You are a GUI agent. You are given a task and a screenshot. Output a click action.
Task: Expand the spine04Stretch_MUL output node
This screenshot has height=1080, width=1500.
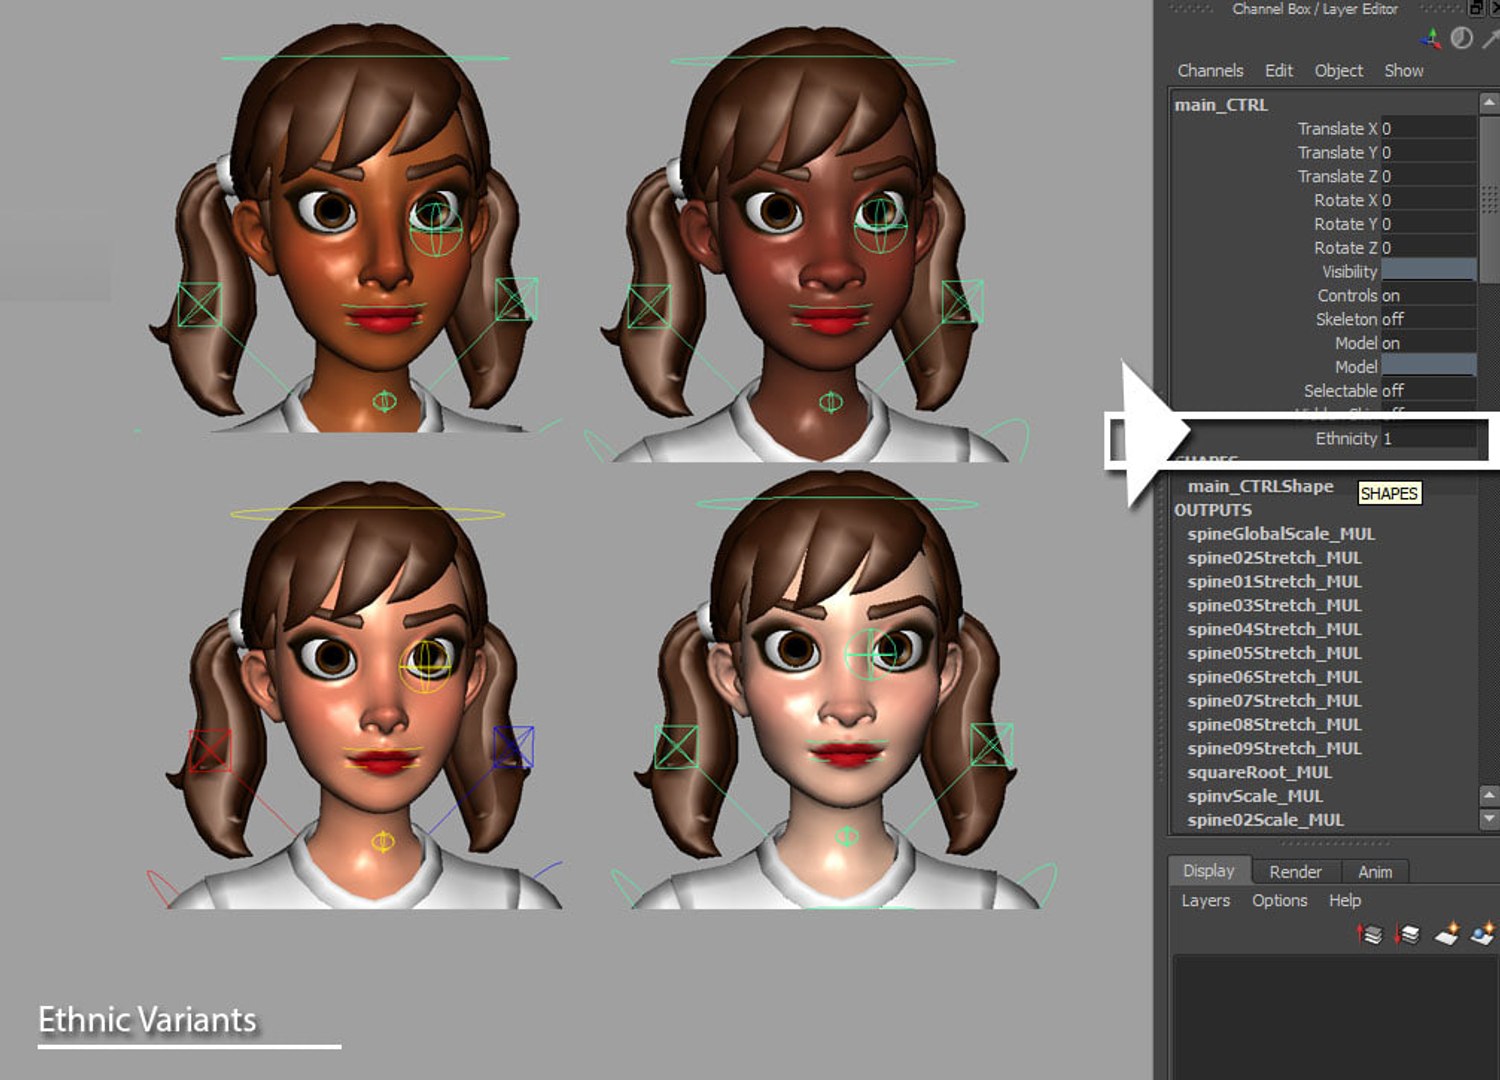[1274, 629]
